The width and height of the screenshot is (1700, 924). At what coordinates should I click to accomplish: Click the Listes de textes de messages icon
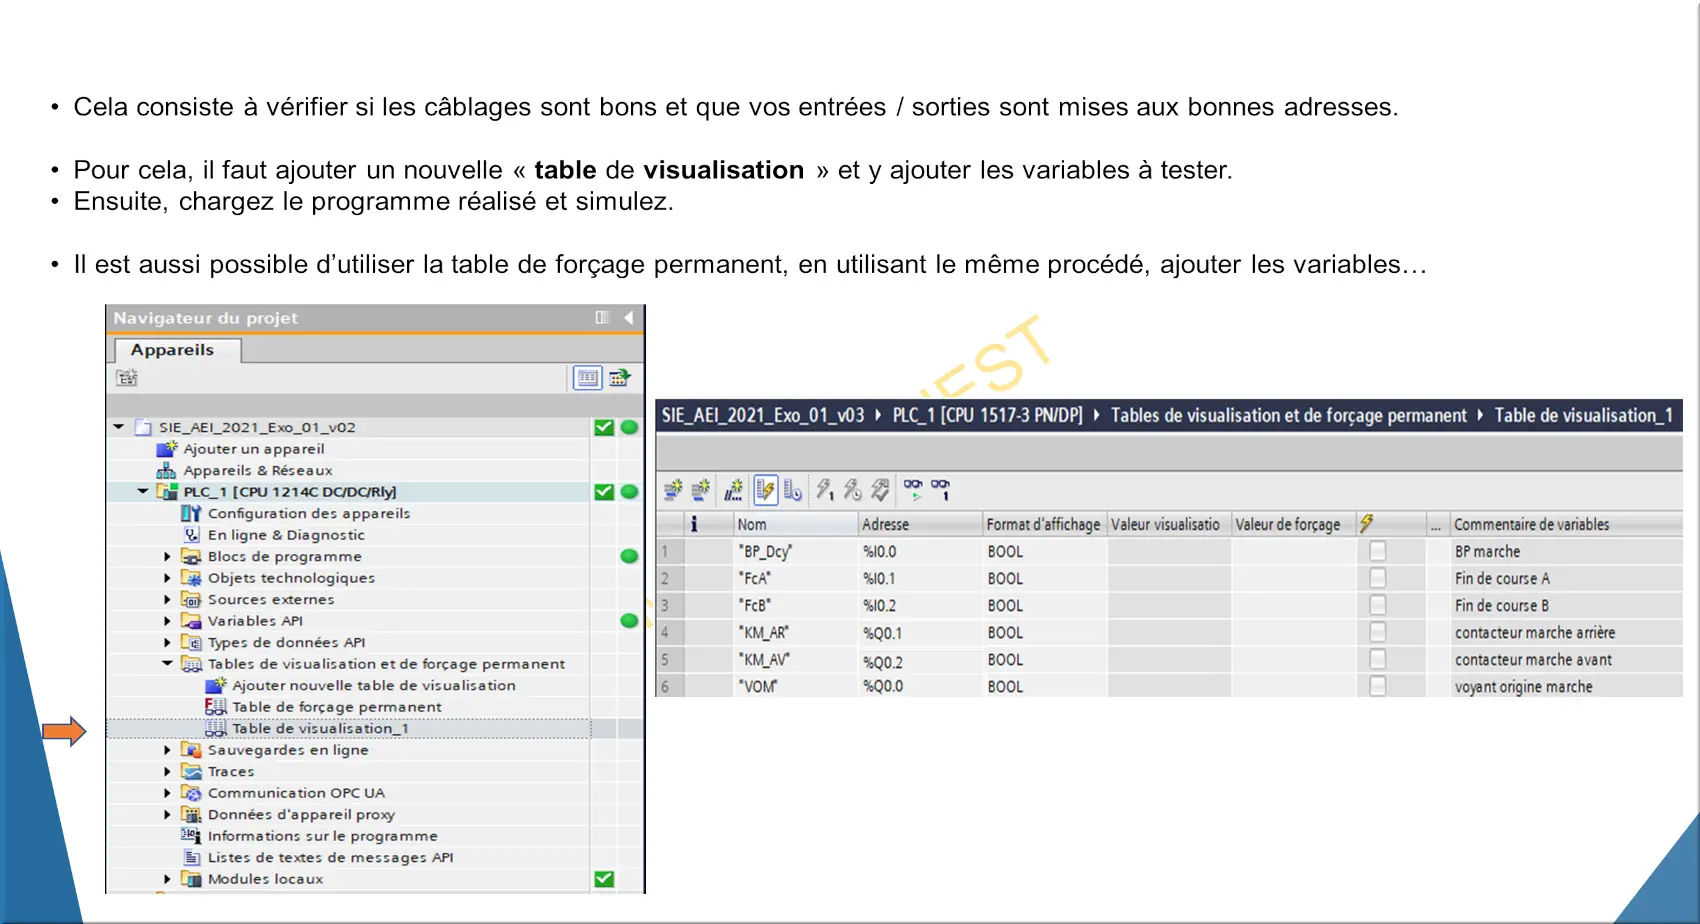pyautogui.click(x=191, y=857)
